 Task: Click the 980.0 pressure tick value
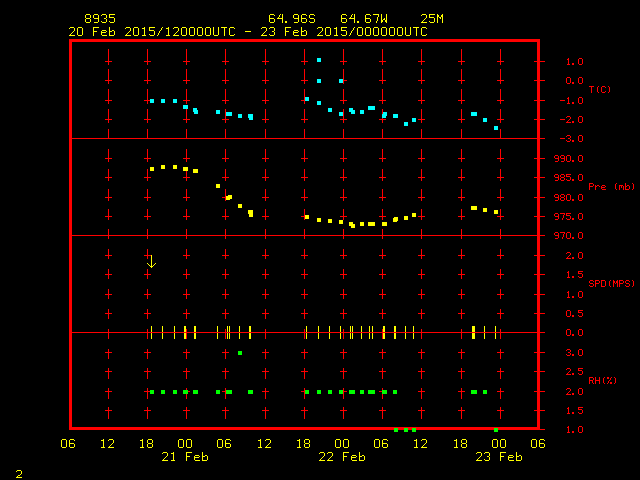tap(569, 198)
